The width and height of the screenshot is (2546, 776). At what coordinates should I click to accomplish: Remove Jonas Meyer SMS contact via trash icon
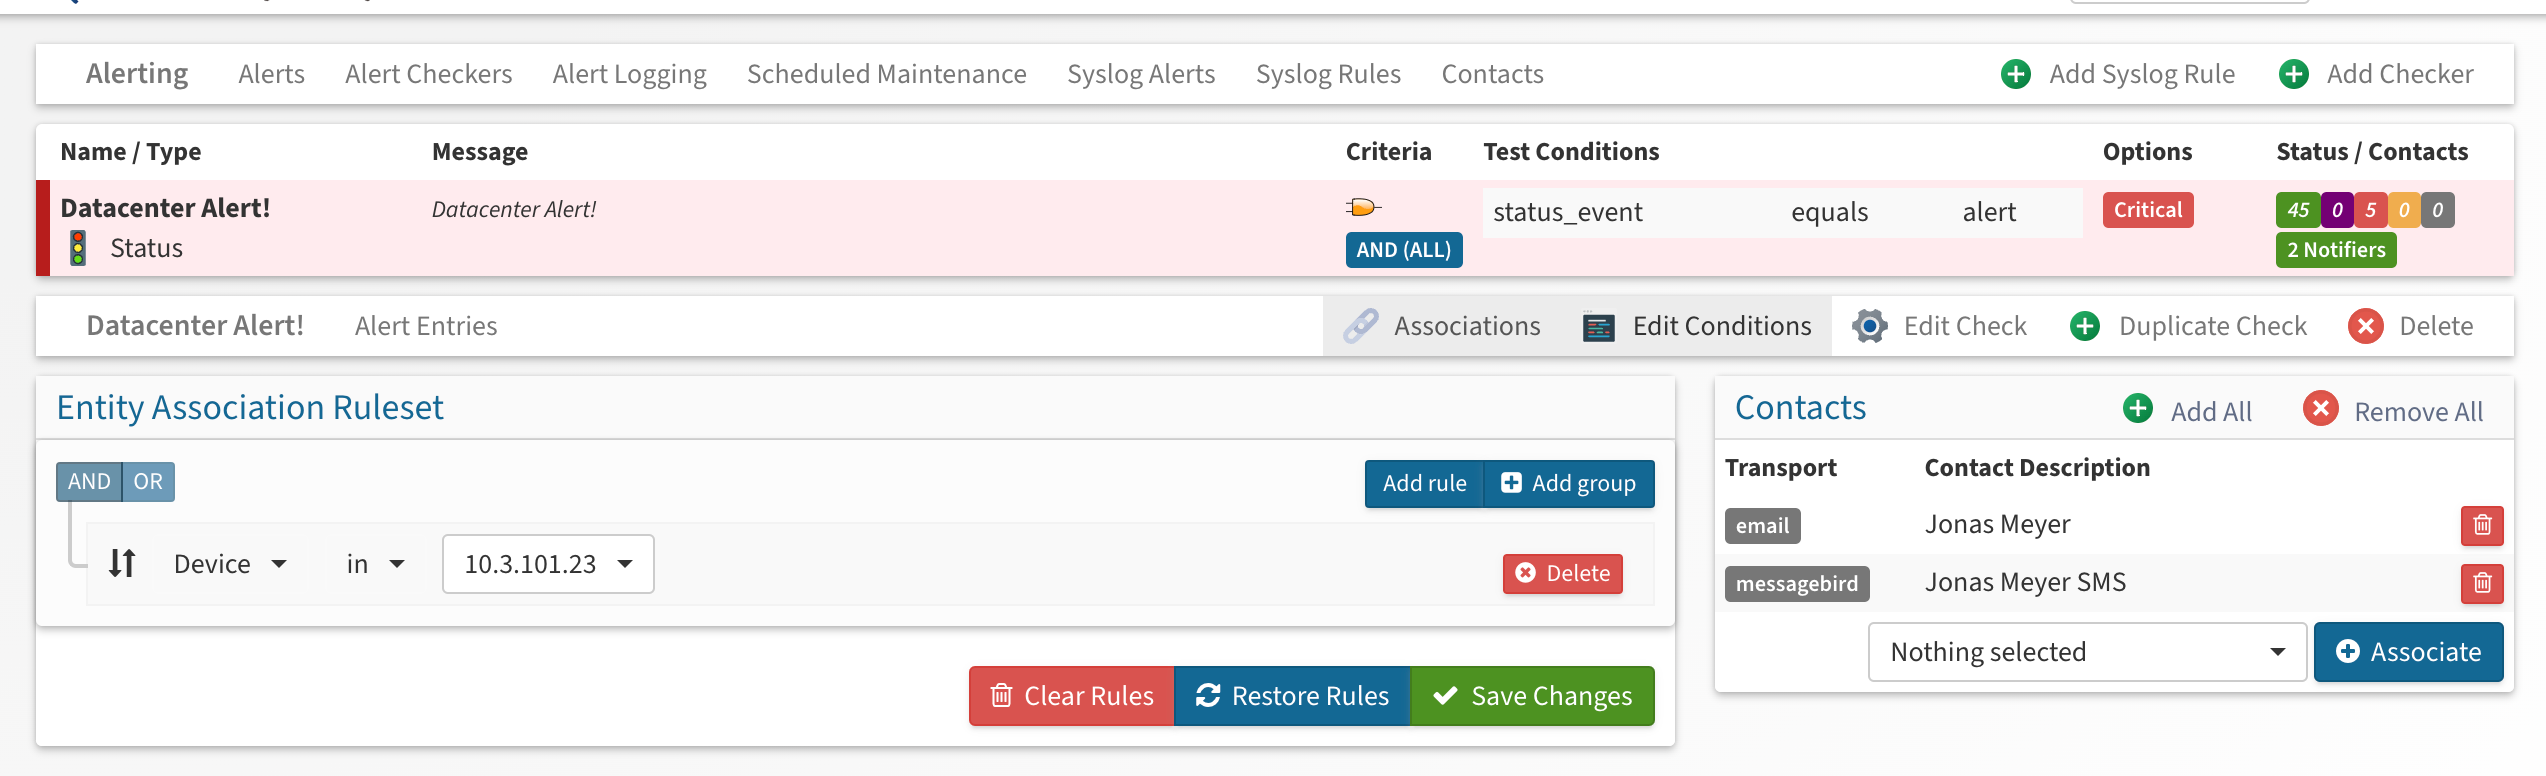[2481, 583]
